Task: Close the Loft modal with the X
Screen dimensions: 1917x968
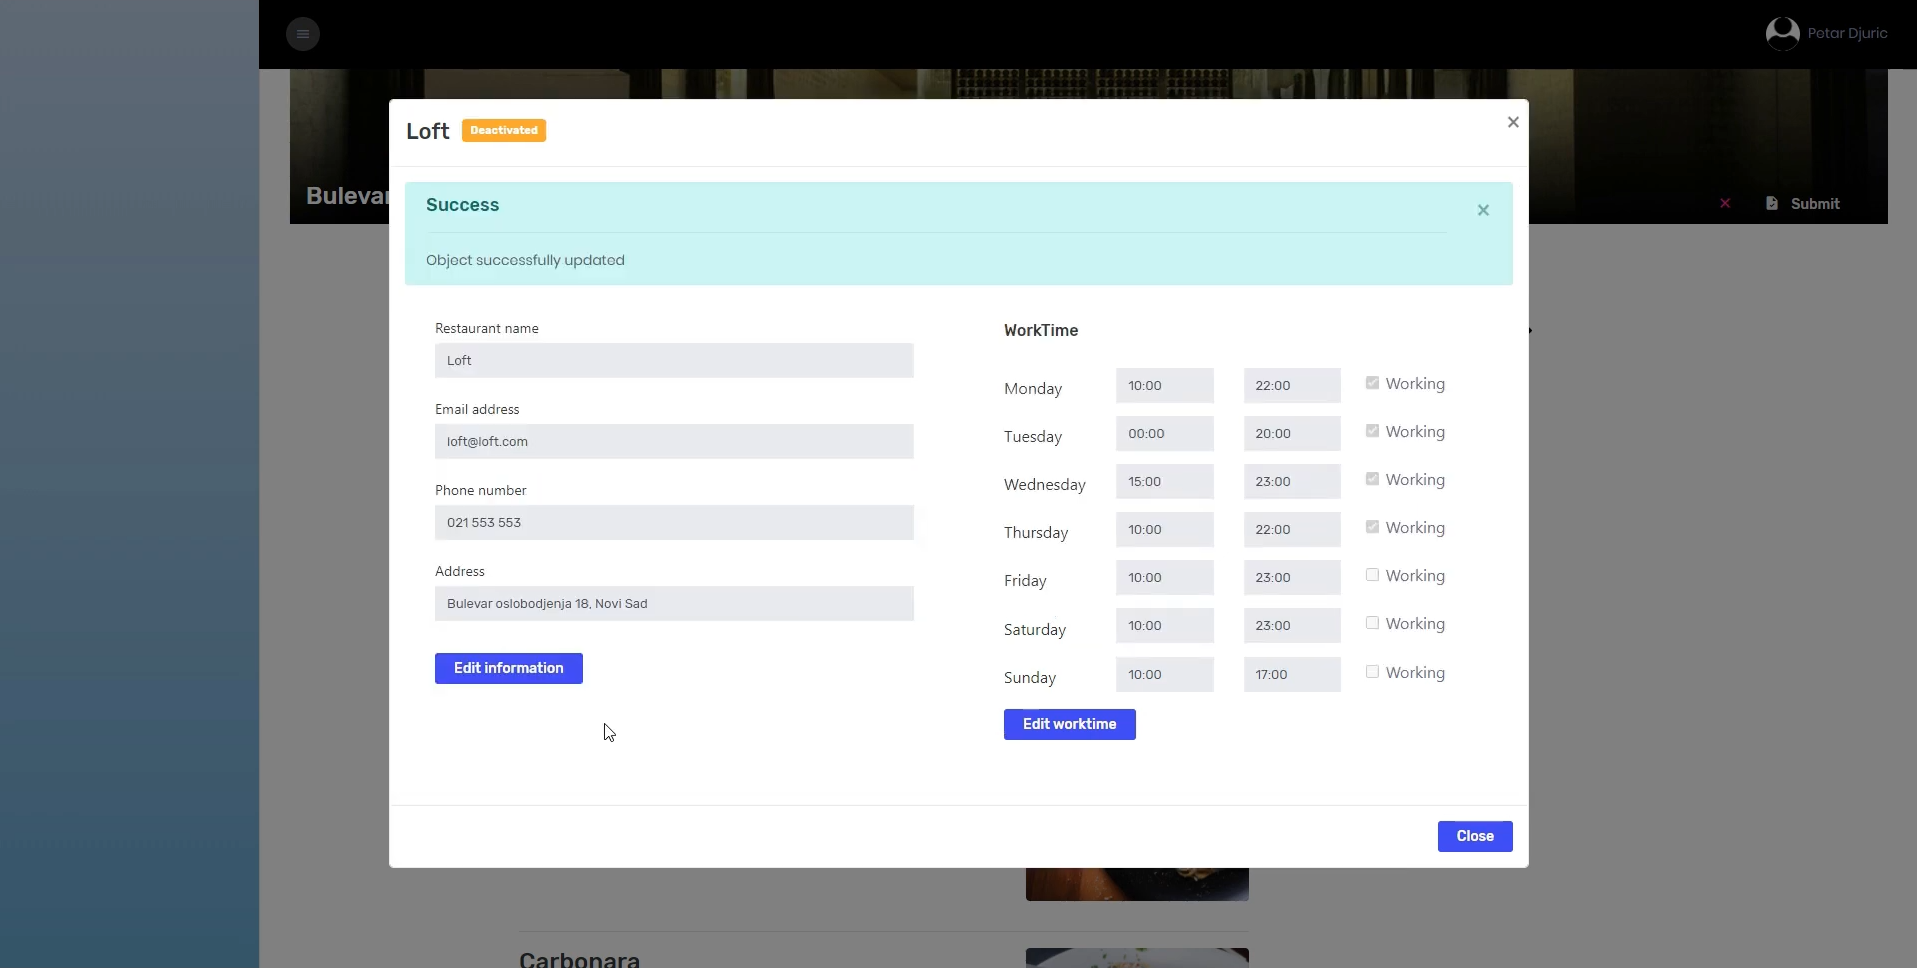Action: 1513,122
